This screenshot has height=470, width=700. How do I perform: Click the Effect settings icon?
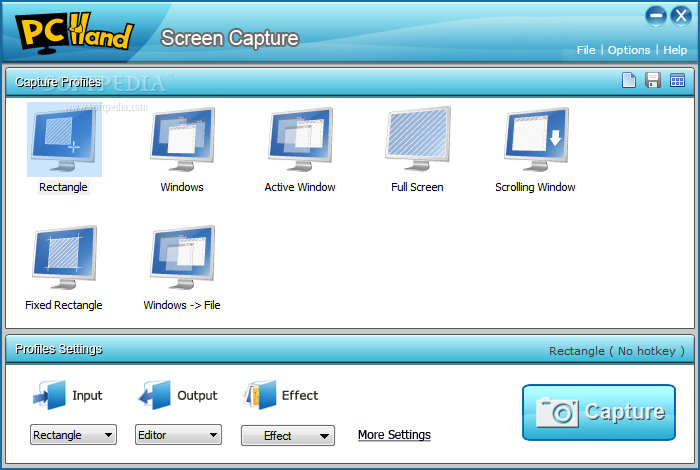point(259,395)
